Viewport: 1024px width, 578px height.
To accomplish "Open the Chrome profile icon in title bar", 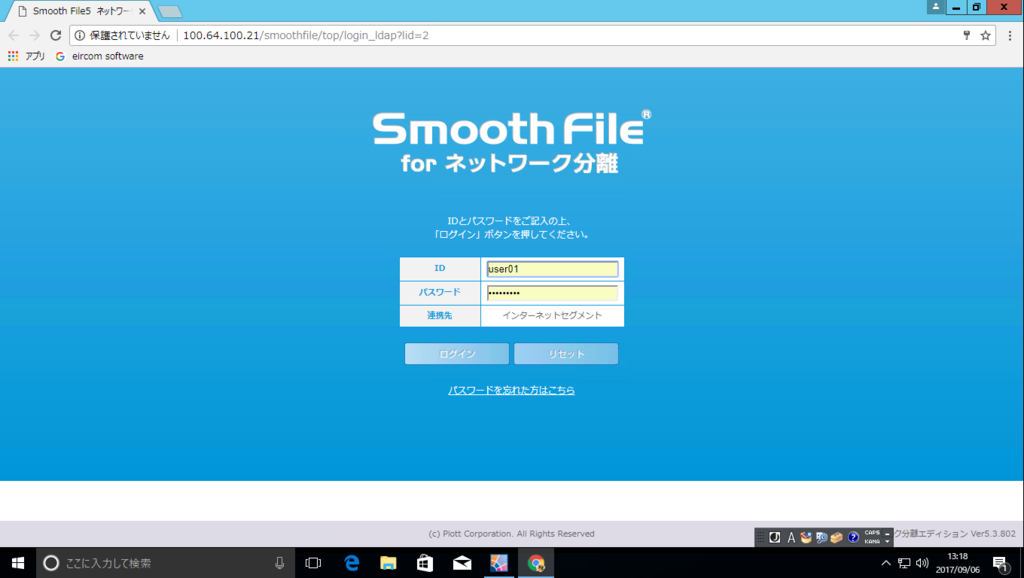I will pos(934,8).
